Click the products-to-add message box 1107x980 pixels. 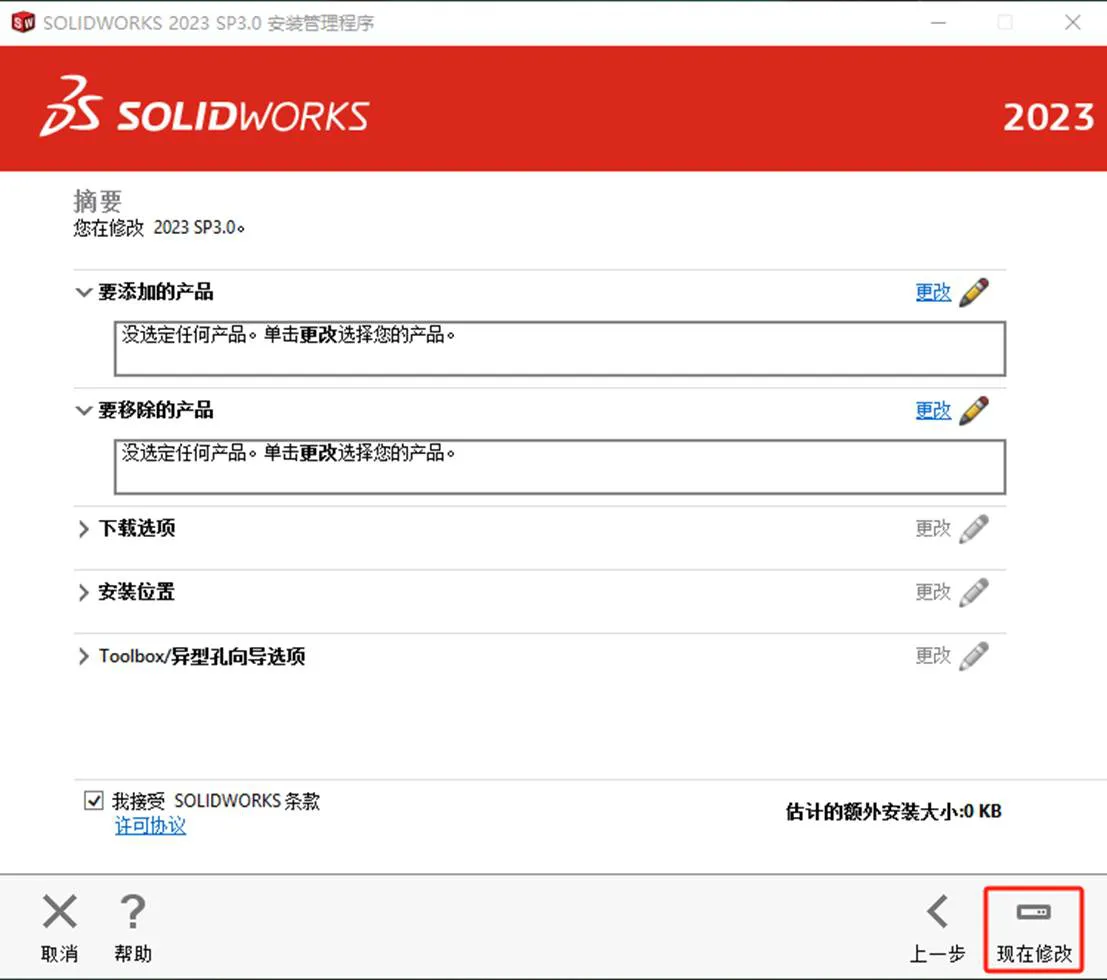click(560, 349)
